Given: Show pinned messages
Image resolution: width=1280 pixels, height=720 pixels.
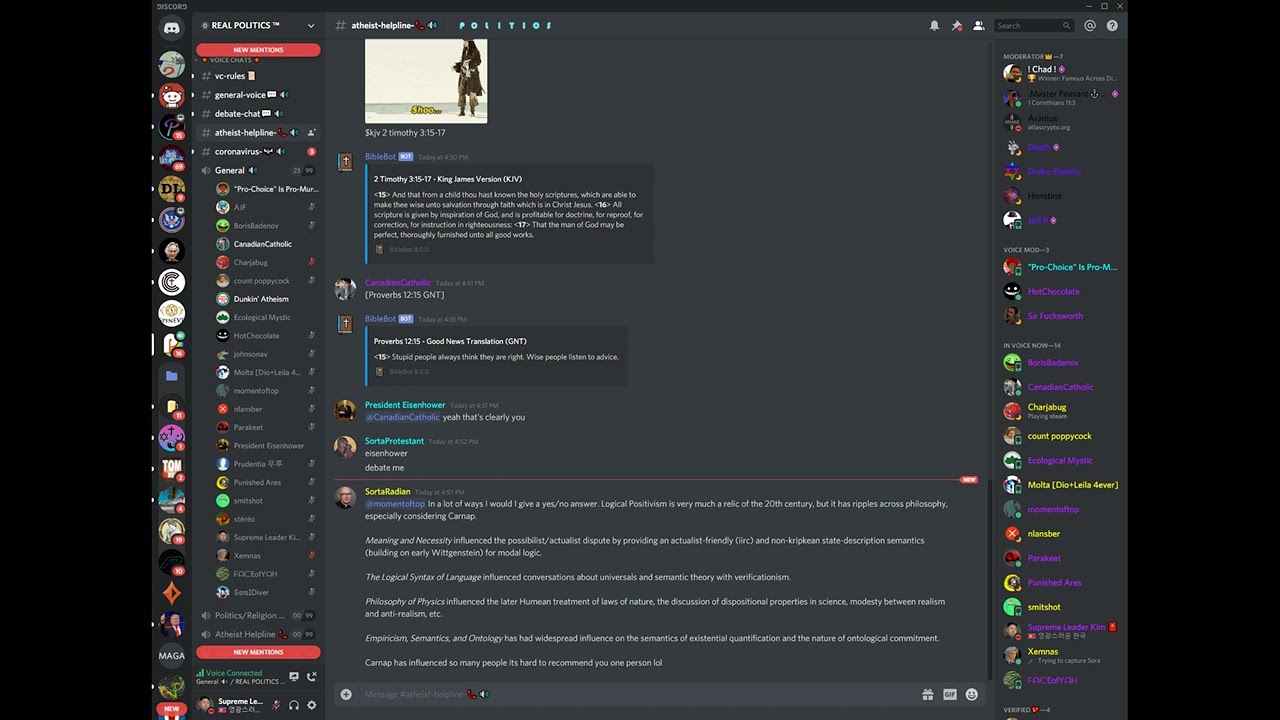Looking at the screenshot, I should click(956, 26).
